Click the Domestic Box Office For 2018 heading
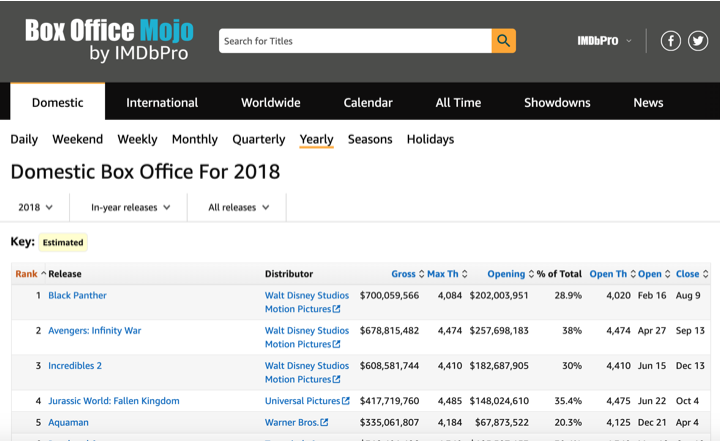Image resolution: width=720 pixels, height=441 pixels. [x=145, y=172]
